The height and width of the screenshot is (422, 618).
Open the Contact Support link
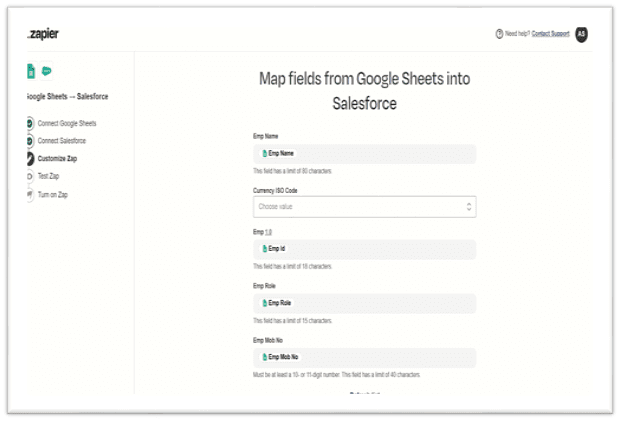tap(550, 34)
